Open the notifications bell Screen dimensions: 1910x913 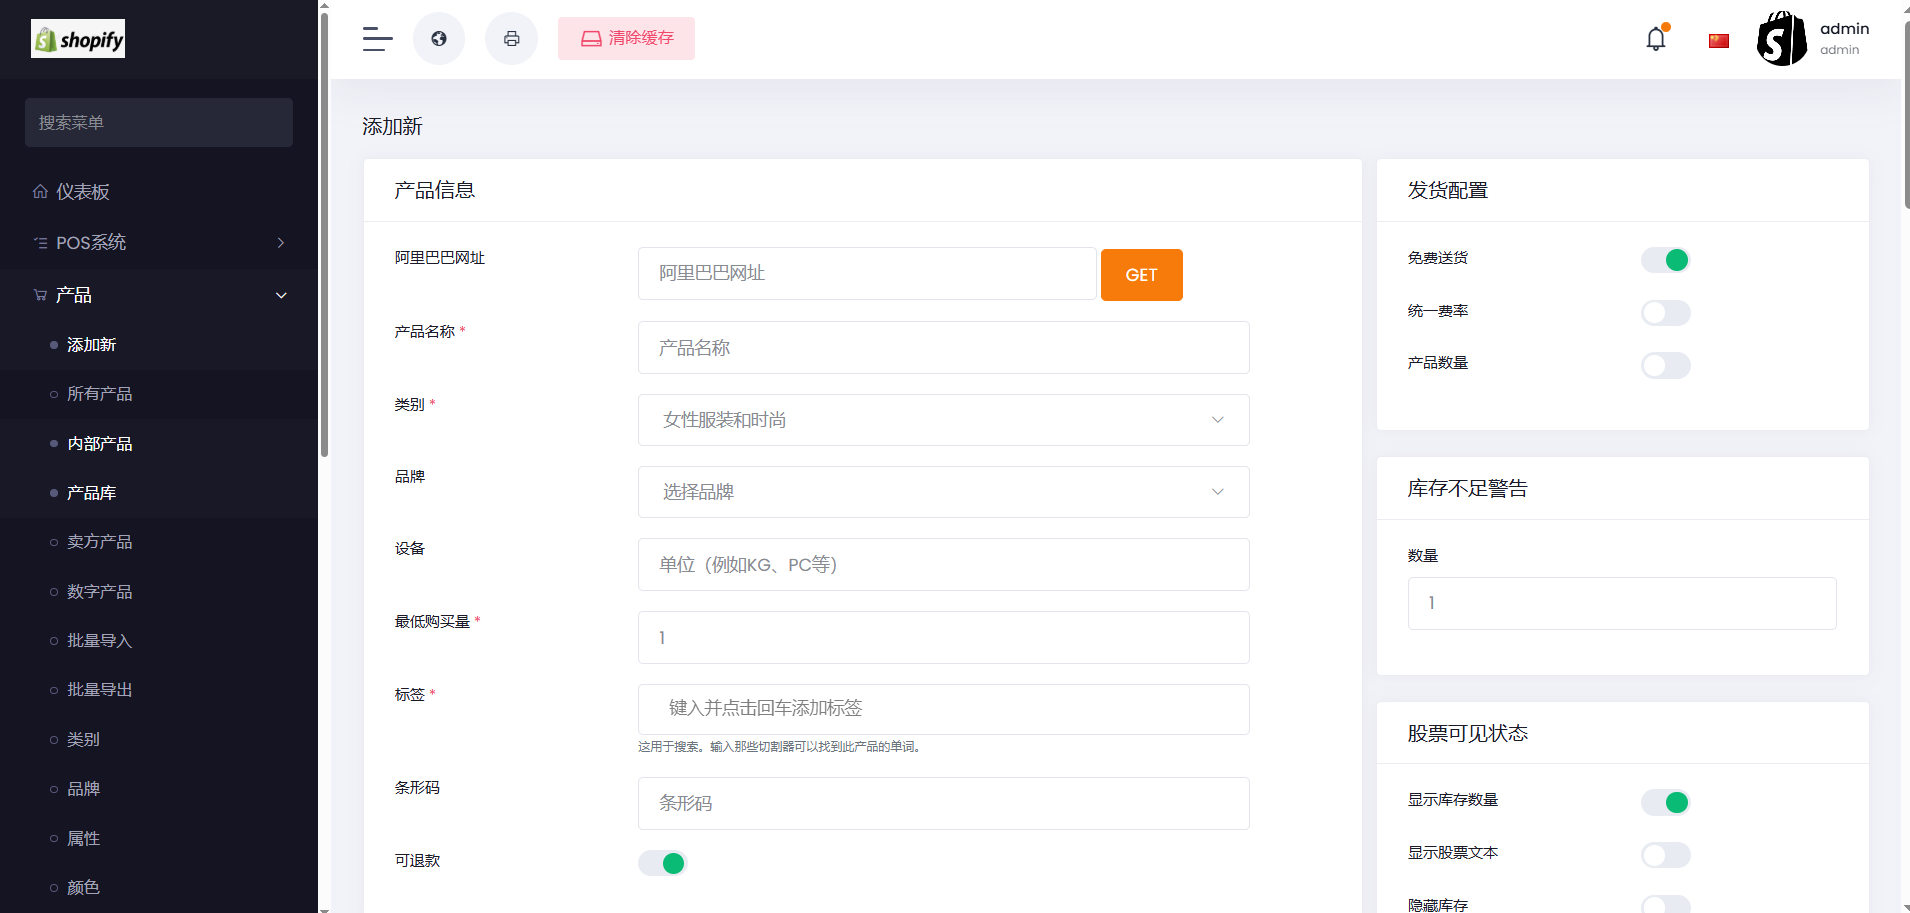1656,39
